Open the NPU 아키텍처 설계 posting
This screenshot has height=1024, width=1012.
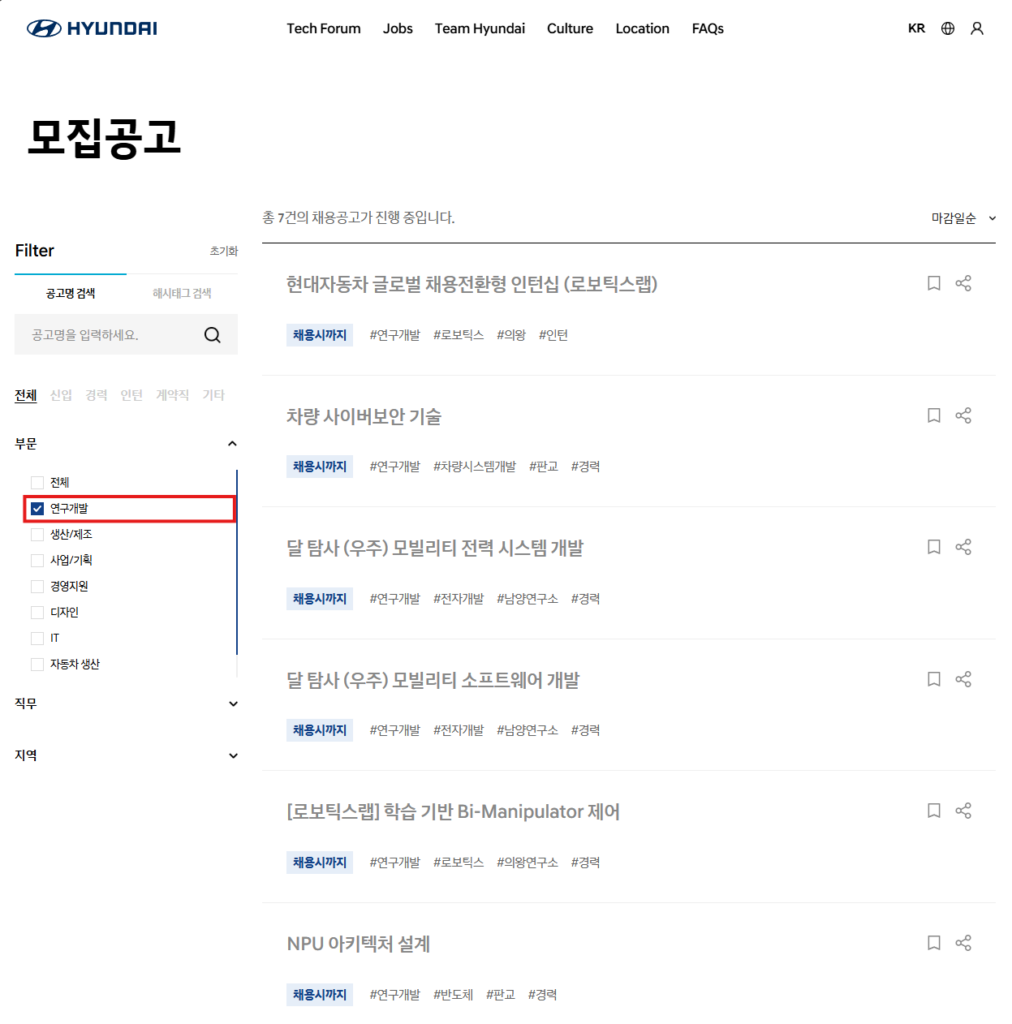pyautogui.click(x=358, y=944)
